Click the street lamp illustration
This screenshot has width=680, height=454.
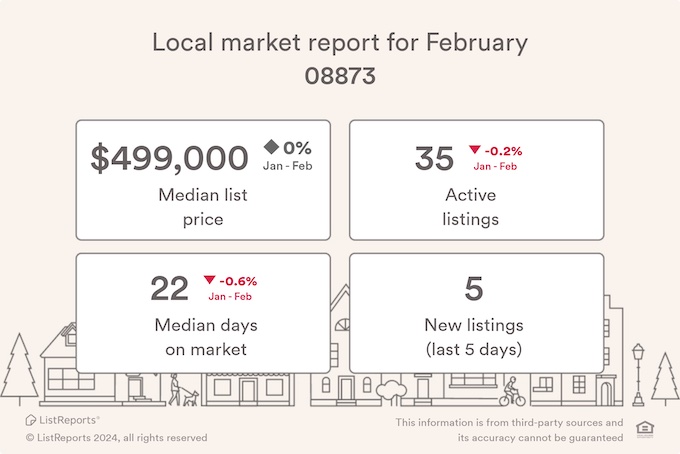[x=638, y=375]
